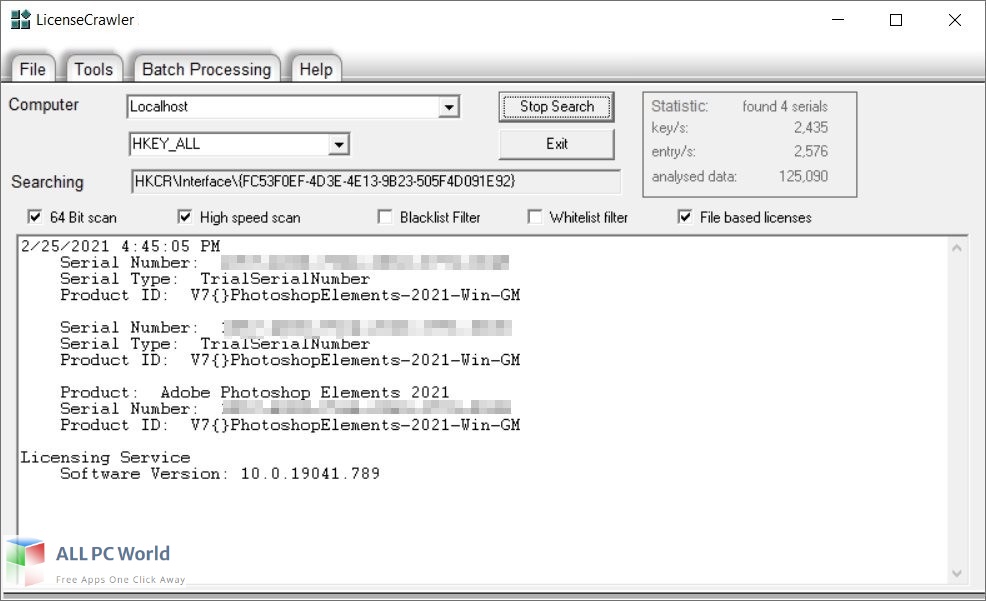Image resolution: width=986 pixels, height=601 pixels.
Task: Disable the 64 Bit scan checkbox
Action: (35, 217)
